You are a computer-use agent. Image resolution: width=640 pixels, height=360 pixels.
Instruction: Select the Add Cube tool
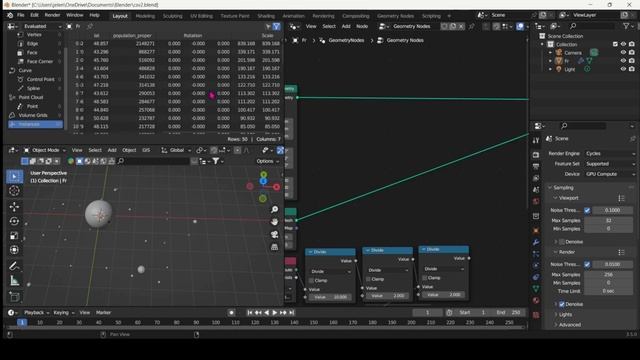tap(14, 297)
